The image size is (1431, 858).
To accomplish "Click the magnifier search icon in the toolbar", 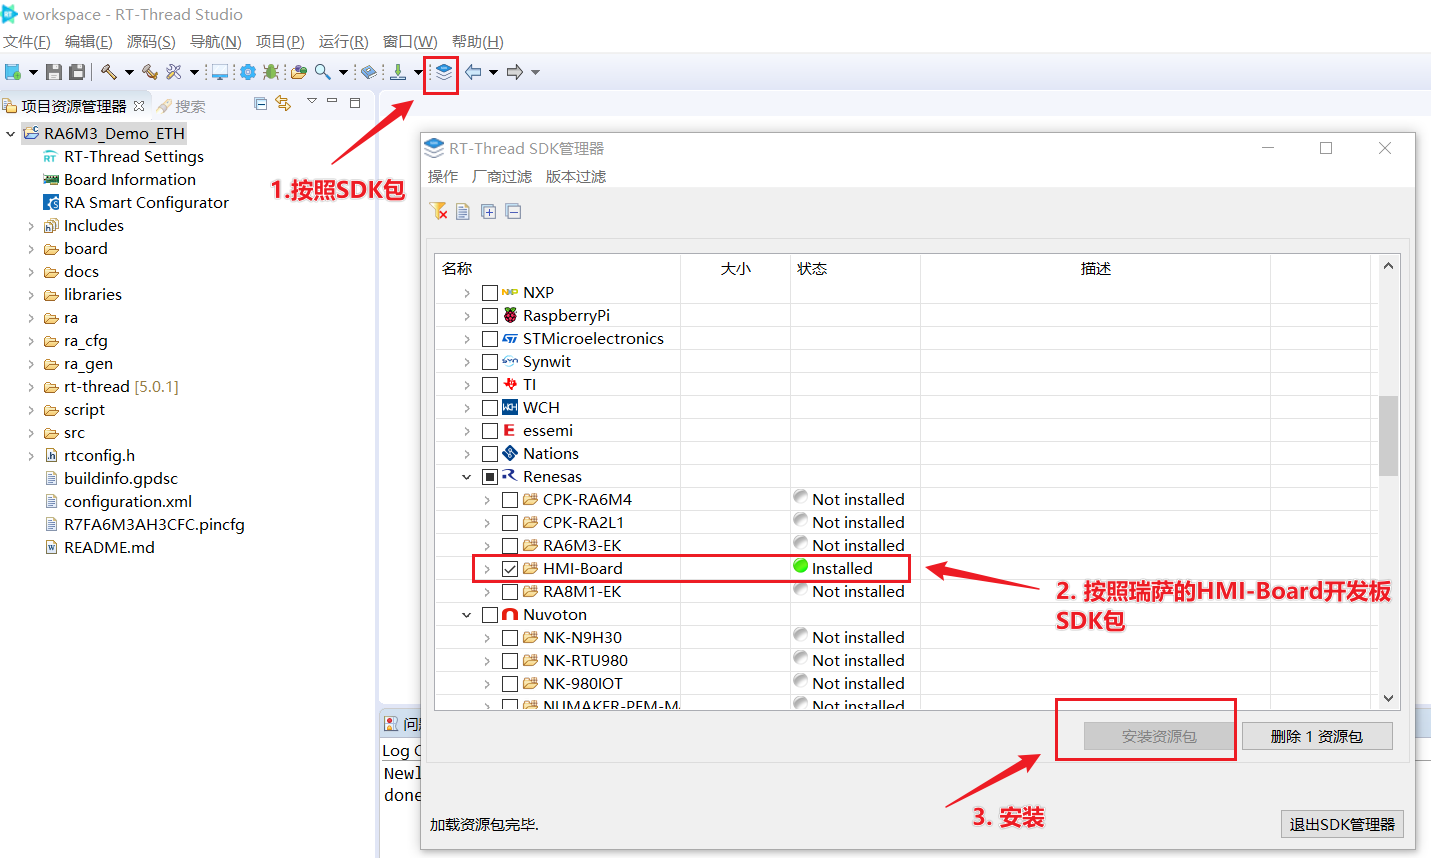I will [322, 72].
